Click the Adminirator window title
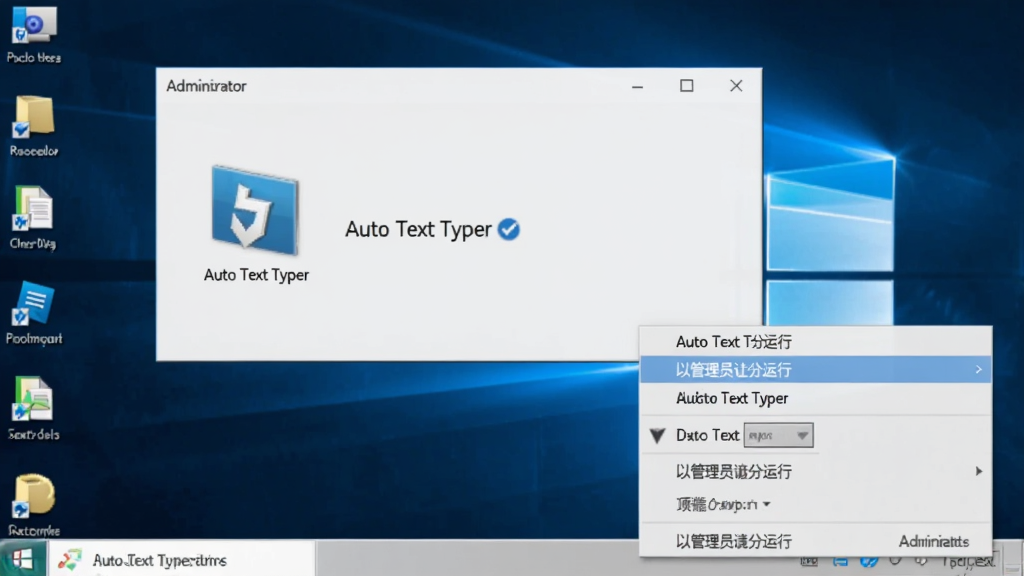The height and width of the screenshot is (576, 1024). coord(206,86)
